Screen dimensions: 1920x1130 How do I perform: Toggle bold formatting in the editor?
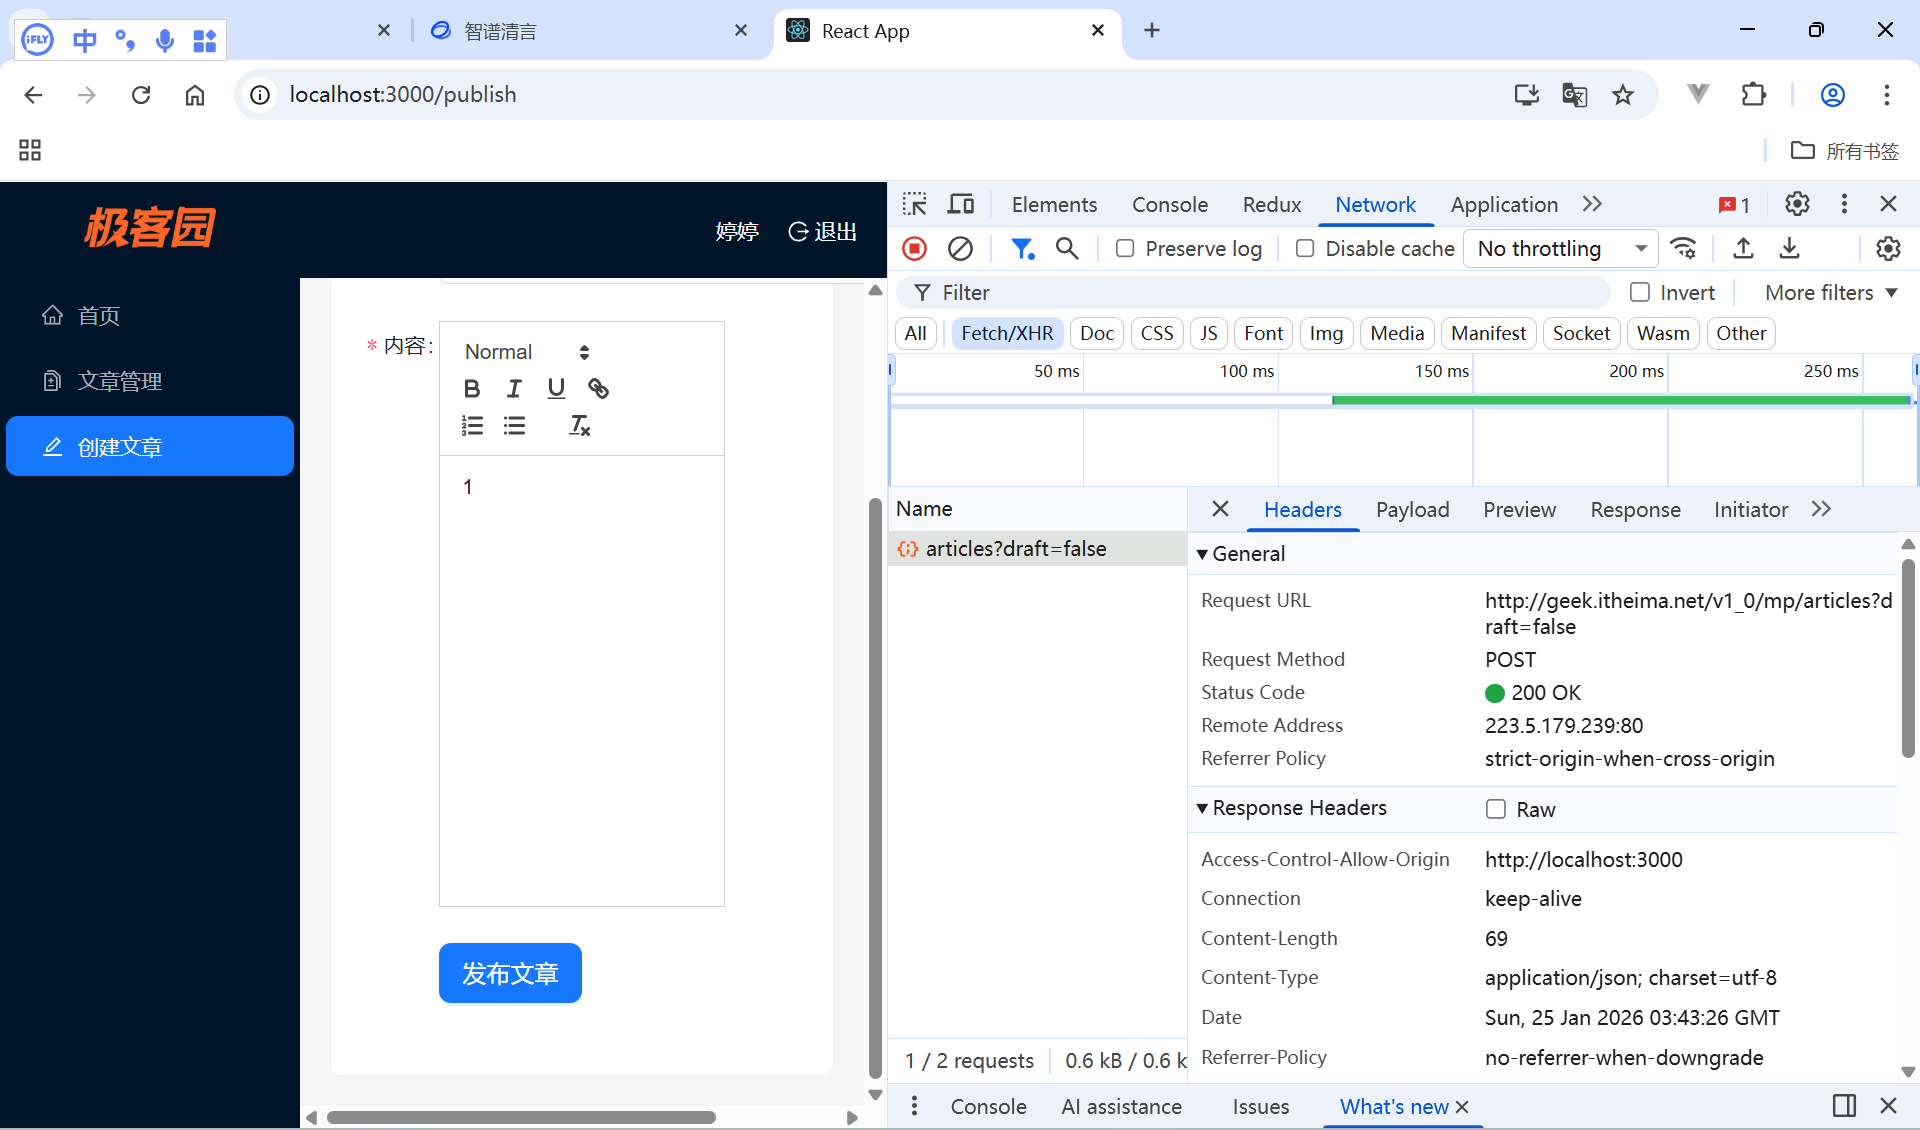click(472, 389)
